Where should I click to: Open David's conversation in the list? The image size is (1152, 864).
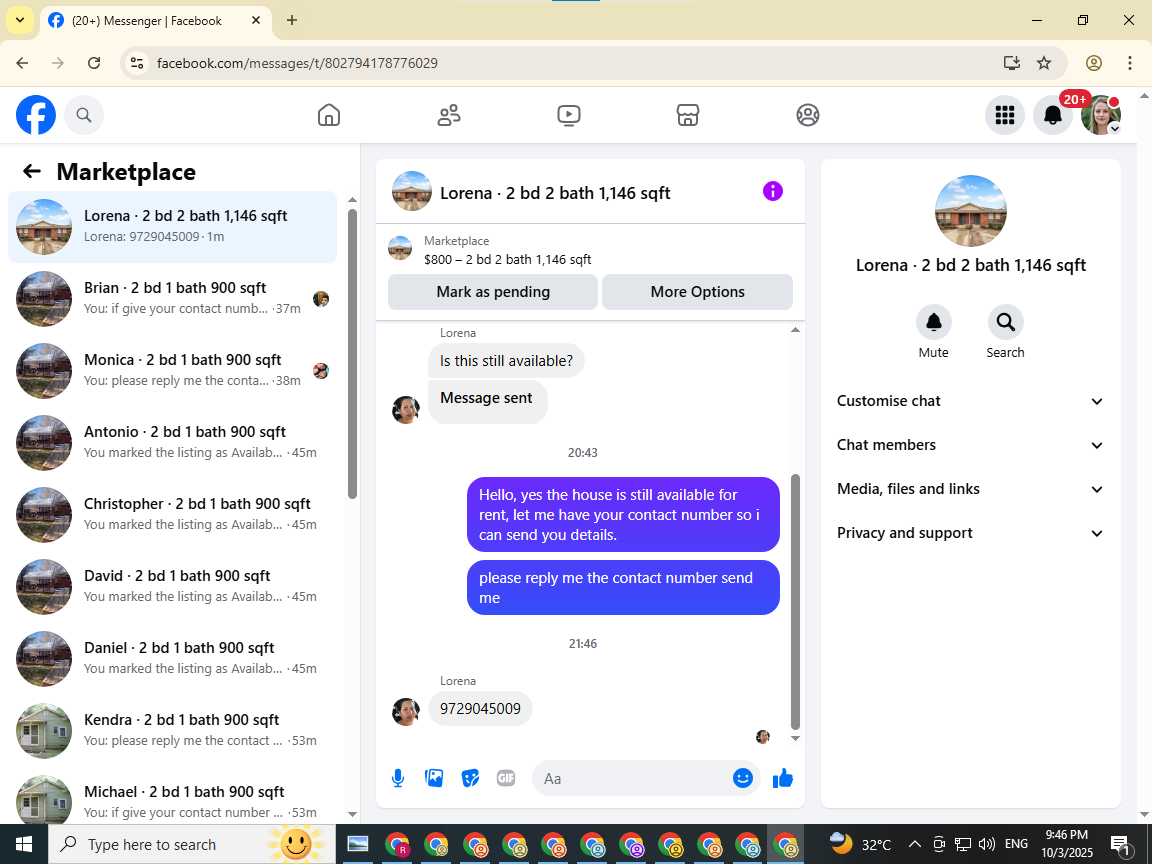point(173,586)
